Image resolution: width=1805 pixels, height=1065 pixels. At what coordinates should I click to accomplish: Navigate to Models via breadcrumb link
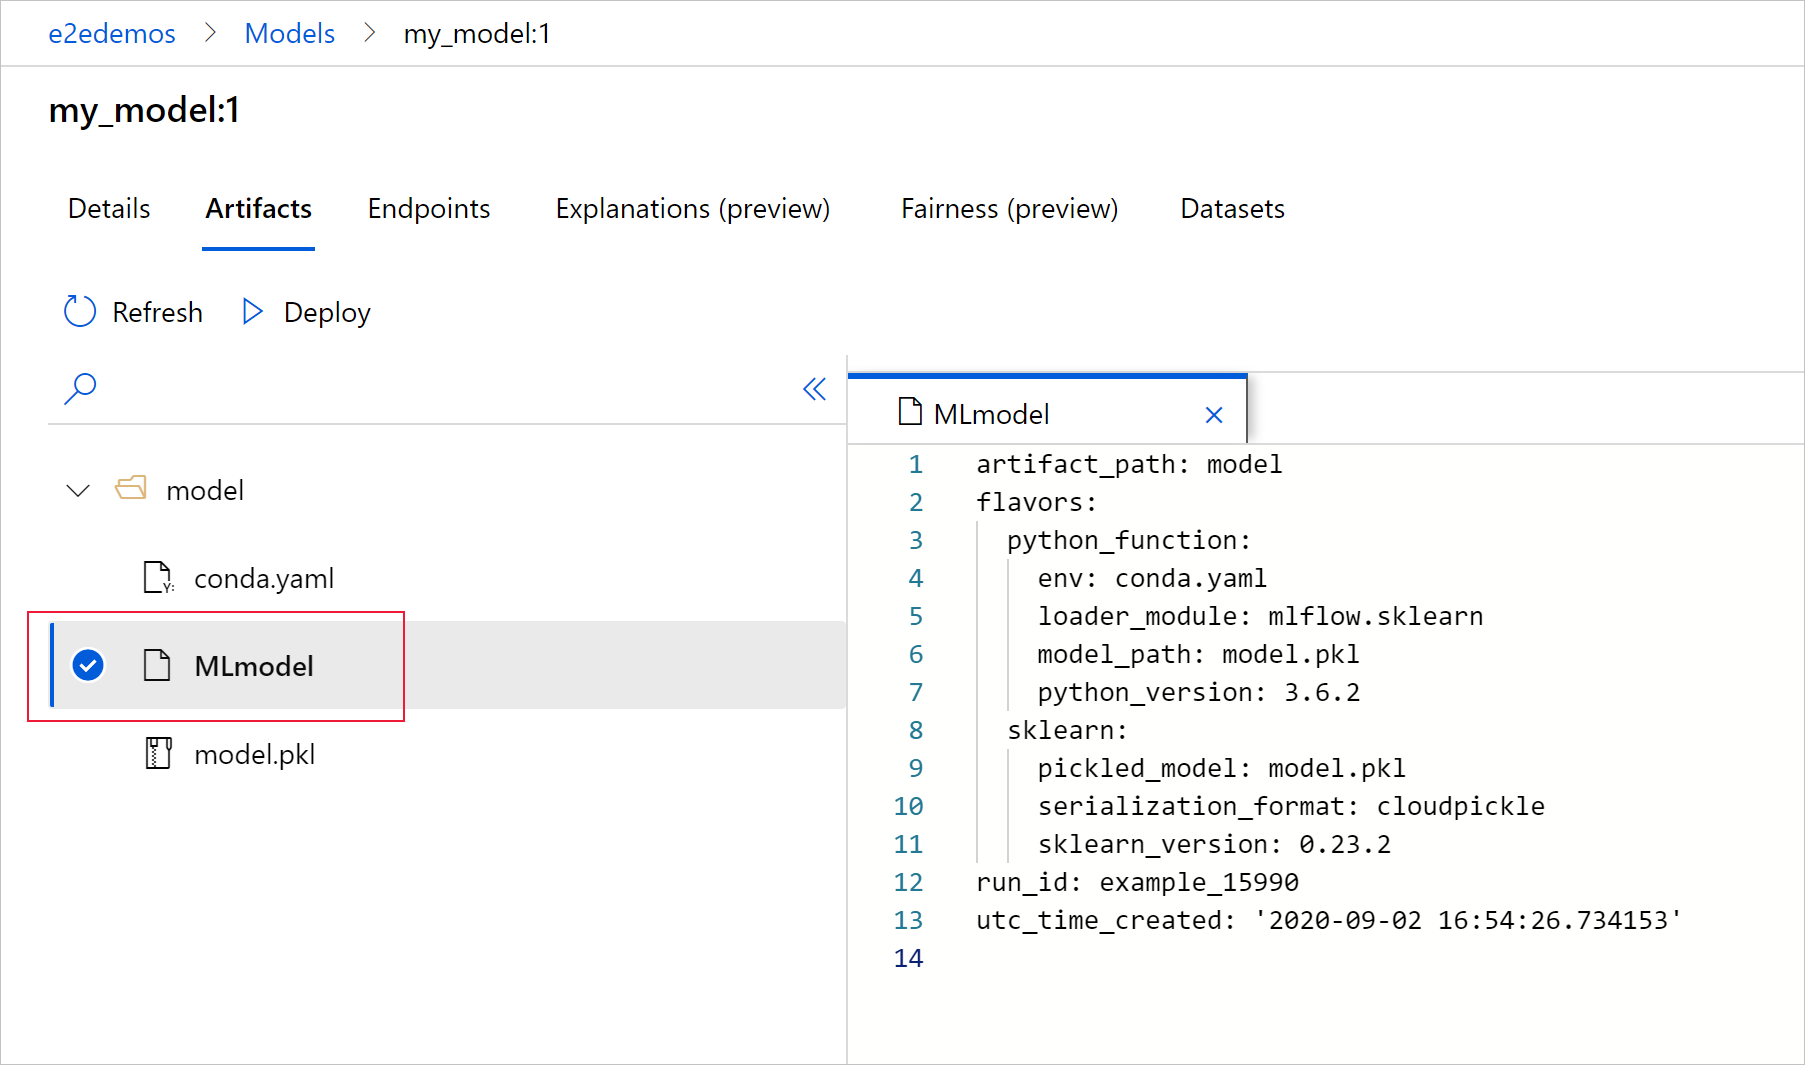289,32
